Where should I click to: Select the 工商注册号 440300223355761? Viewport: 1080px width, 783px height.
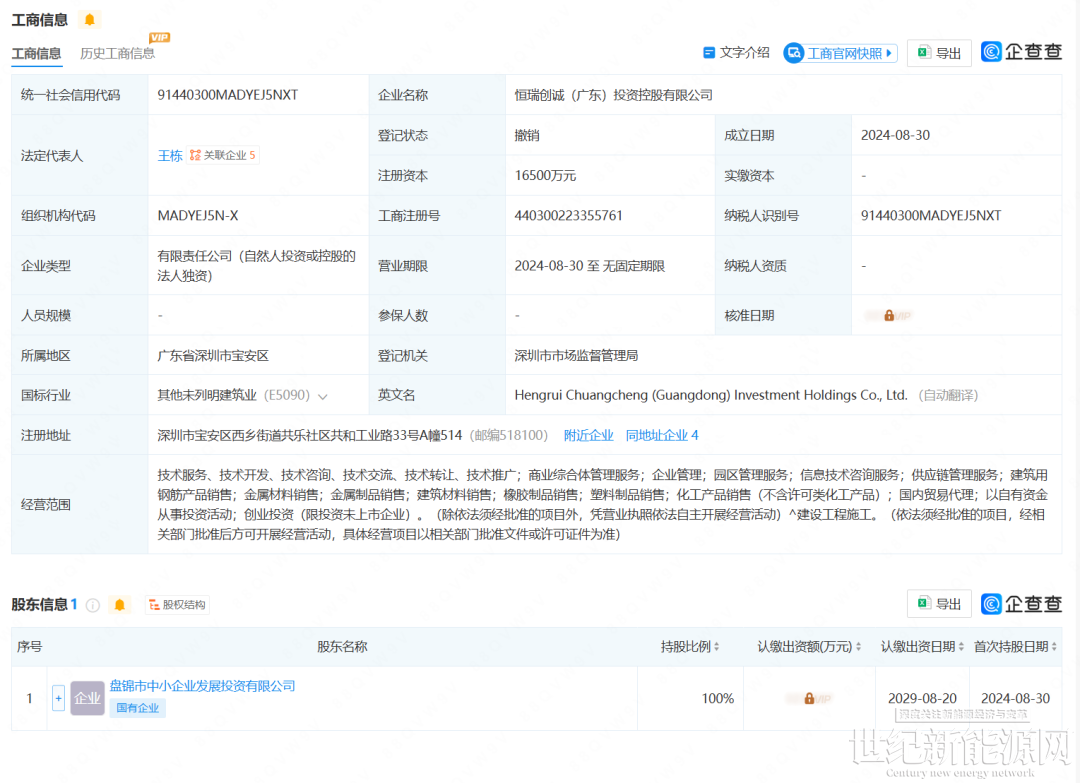(568, 216)
